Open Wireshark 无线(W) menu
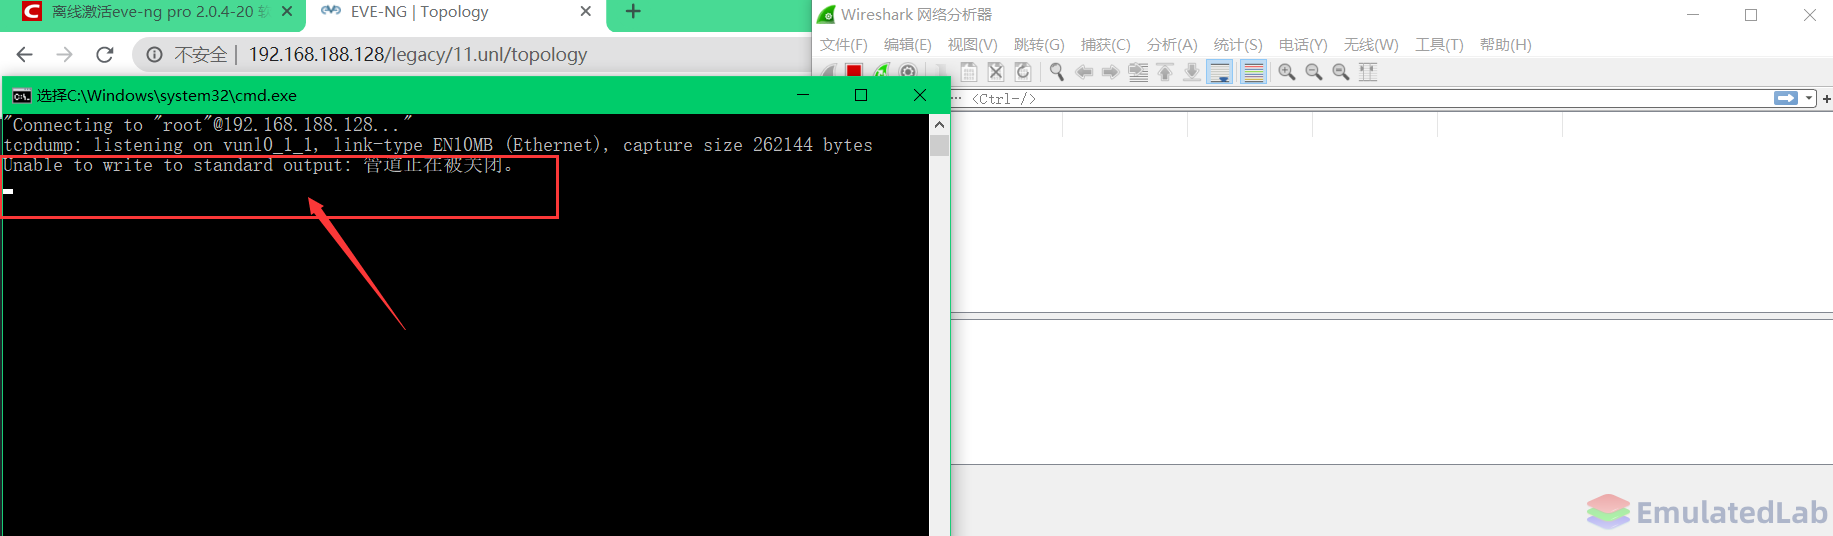This screenshot has height=536, width=1833. pos(1371,45)
